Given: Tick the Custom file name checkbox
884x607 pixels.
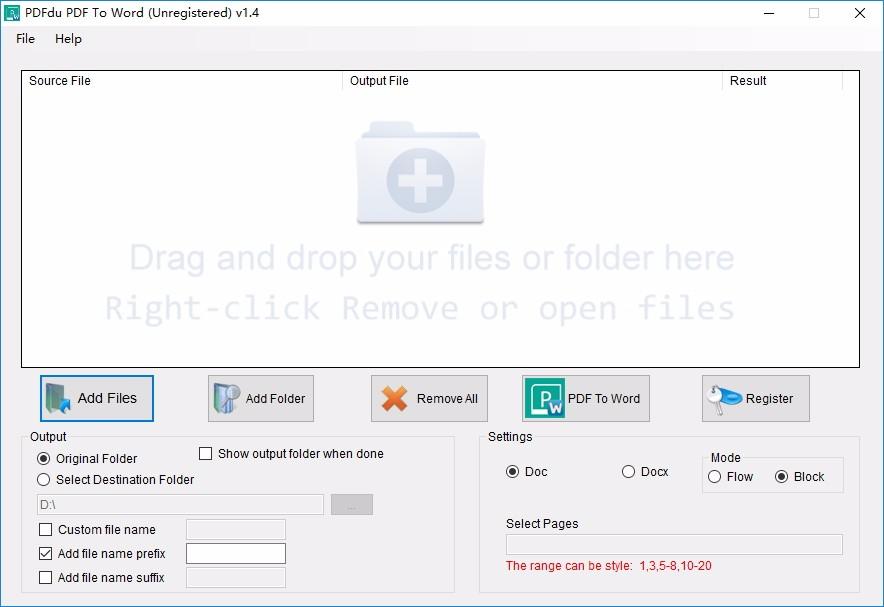Looking at the screenshot, I should point(45,530).
